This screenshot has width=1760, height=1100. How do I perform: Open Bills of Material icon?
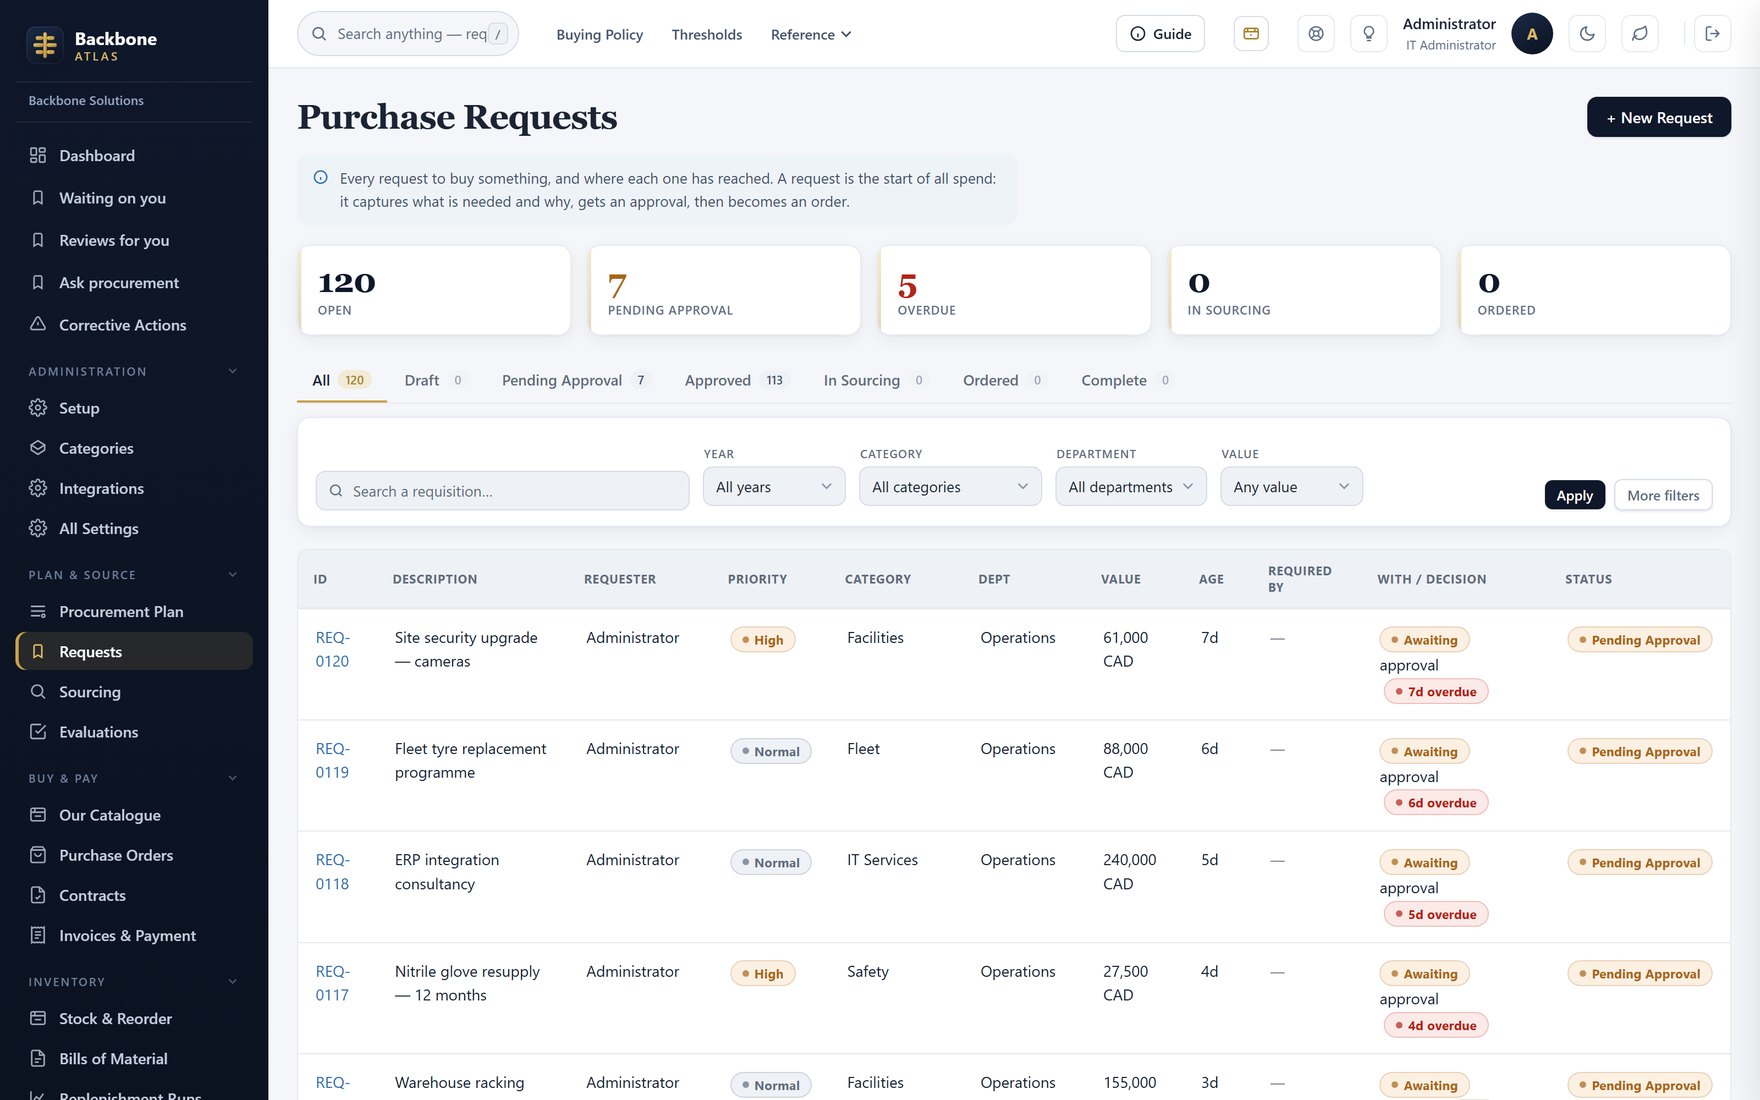click(x=38, y=1058)
